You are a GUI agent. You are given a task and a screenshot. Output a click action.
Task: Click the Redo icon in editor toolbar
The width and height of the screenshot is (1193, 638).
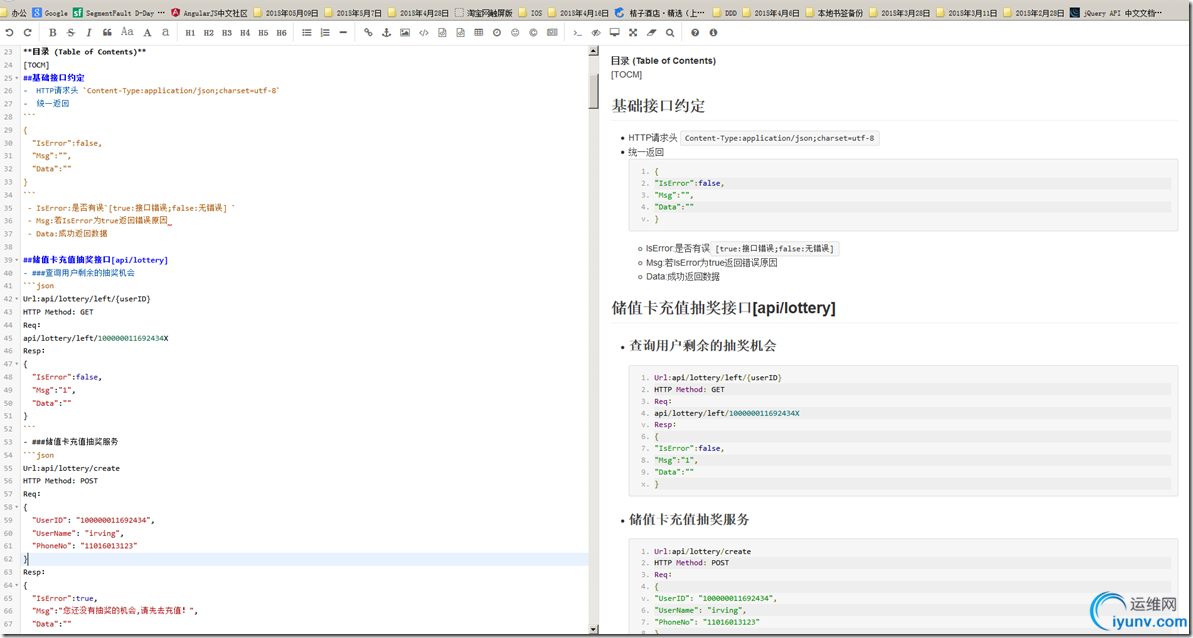tap(27, 33)
